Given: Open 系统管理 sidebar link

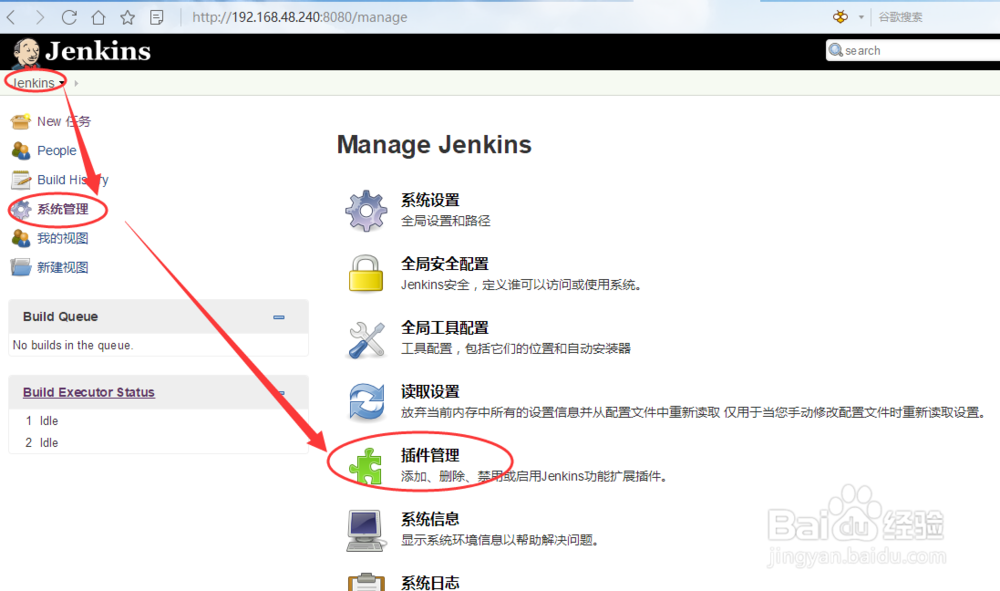Looking at the screenshot, I should tap(62, 209).
